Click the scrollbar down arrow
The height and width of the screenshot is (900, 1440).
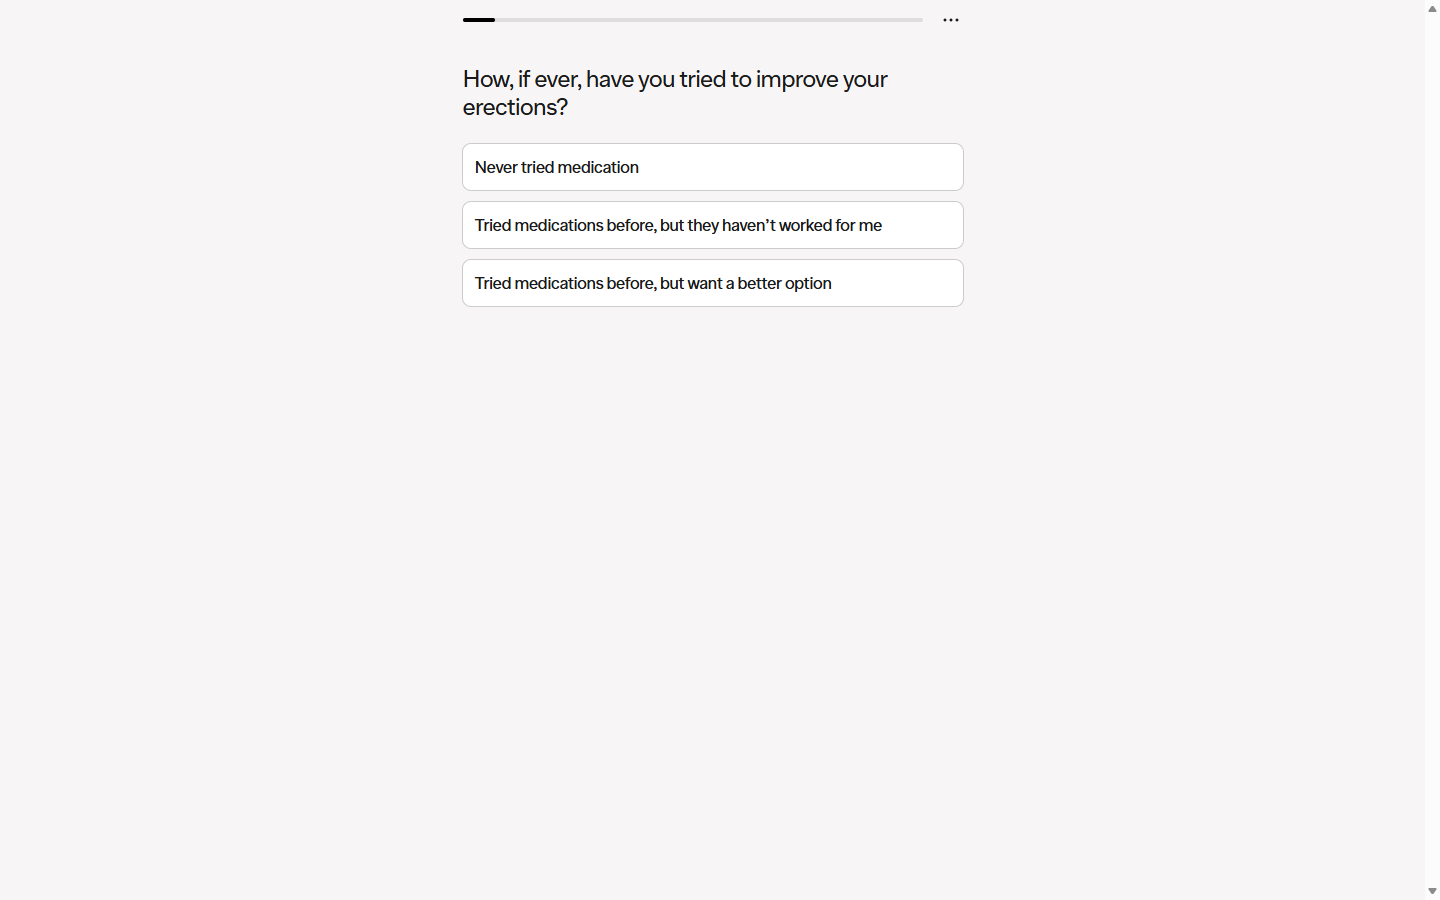[x=1432, y=891]
